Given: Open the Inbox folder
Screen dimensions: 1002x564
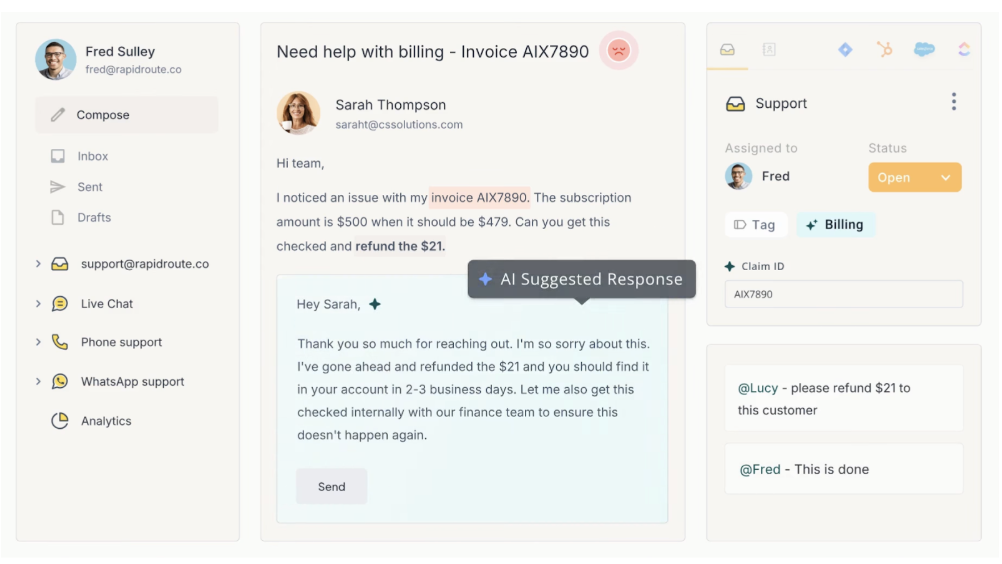Looking at the screenshot, I should [x=93, y=156].
